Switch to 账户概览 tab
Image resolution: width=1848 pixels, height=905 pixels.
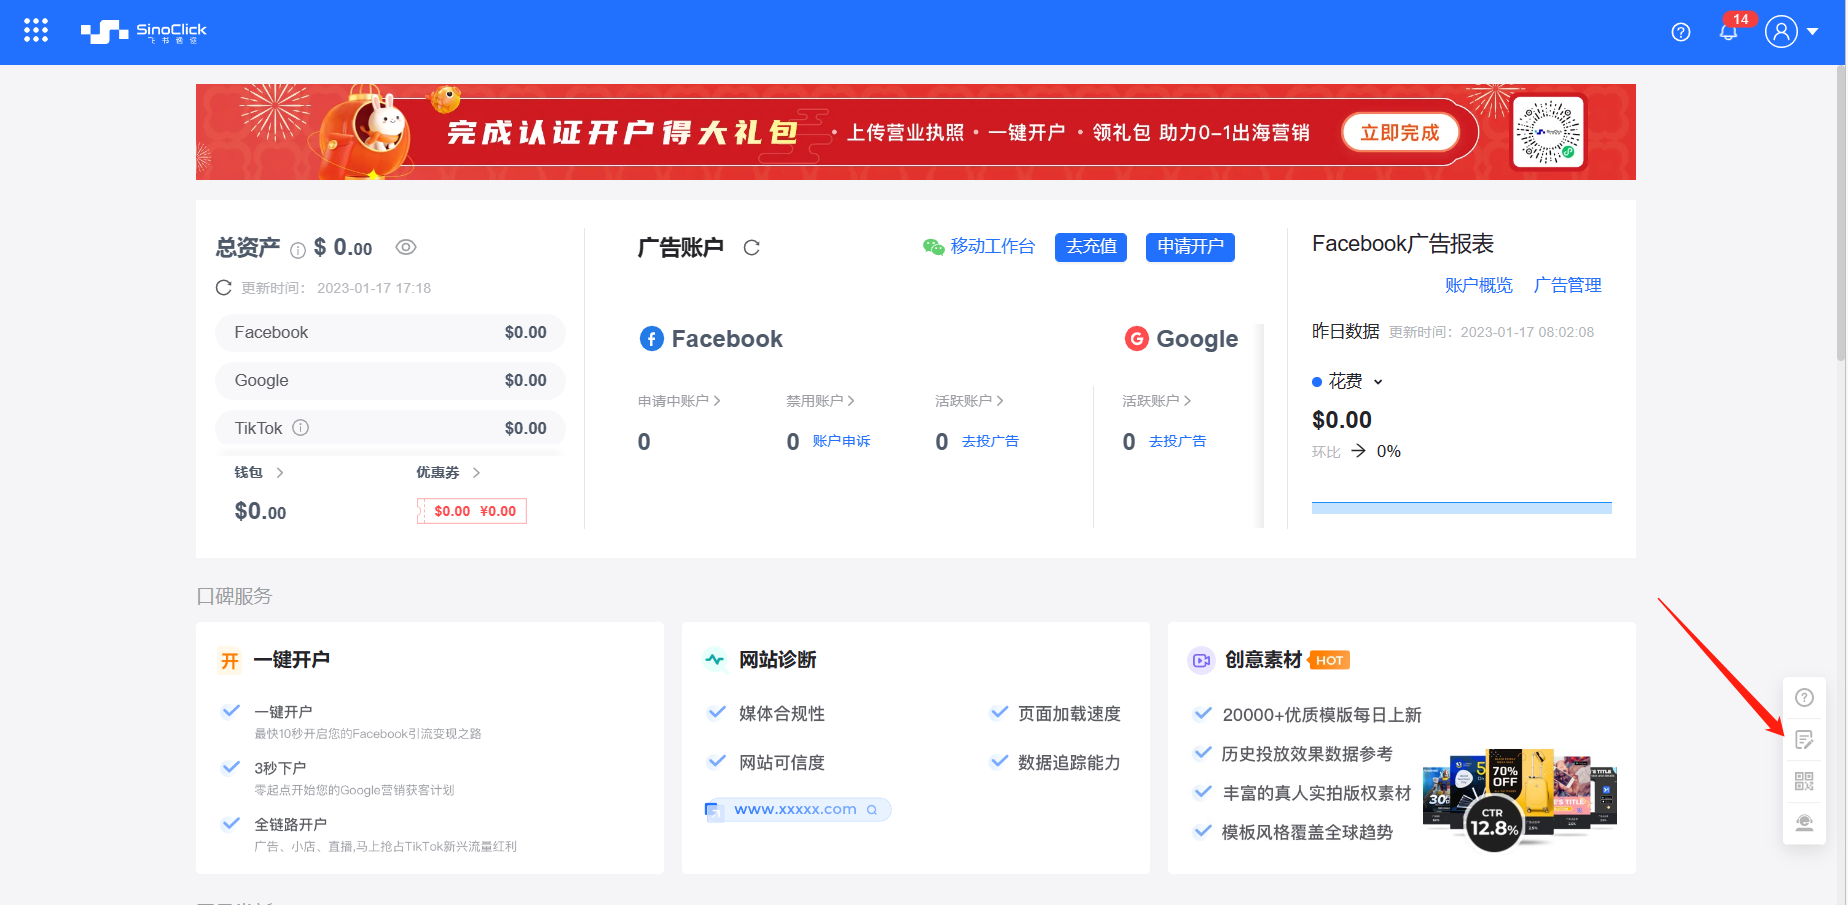point(1478,286)
